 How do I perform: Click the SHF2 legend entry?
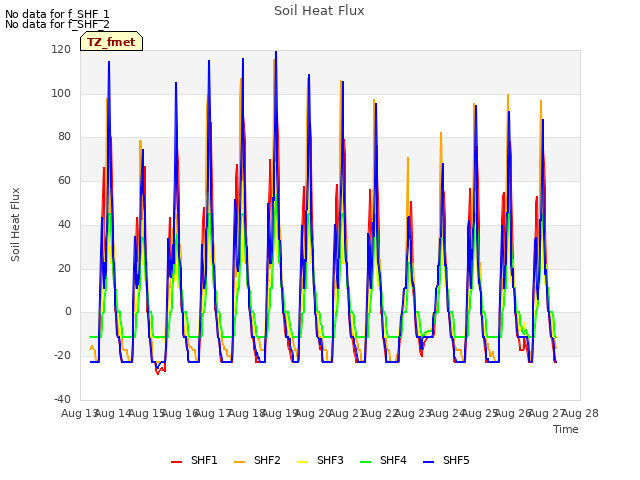(x=257, y=460)
